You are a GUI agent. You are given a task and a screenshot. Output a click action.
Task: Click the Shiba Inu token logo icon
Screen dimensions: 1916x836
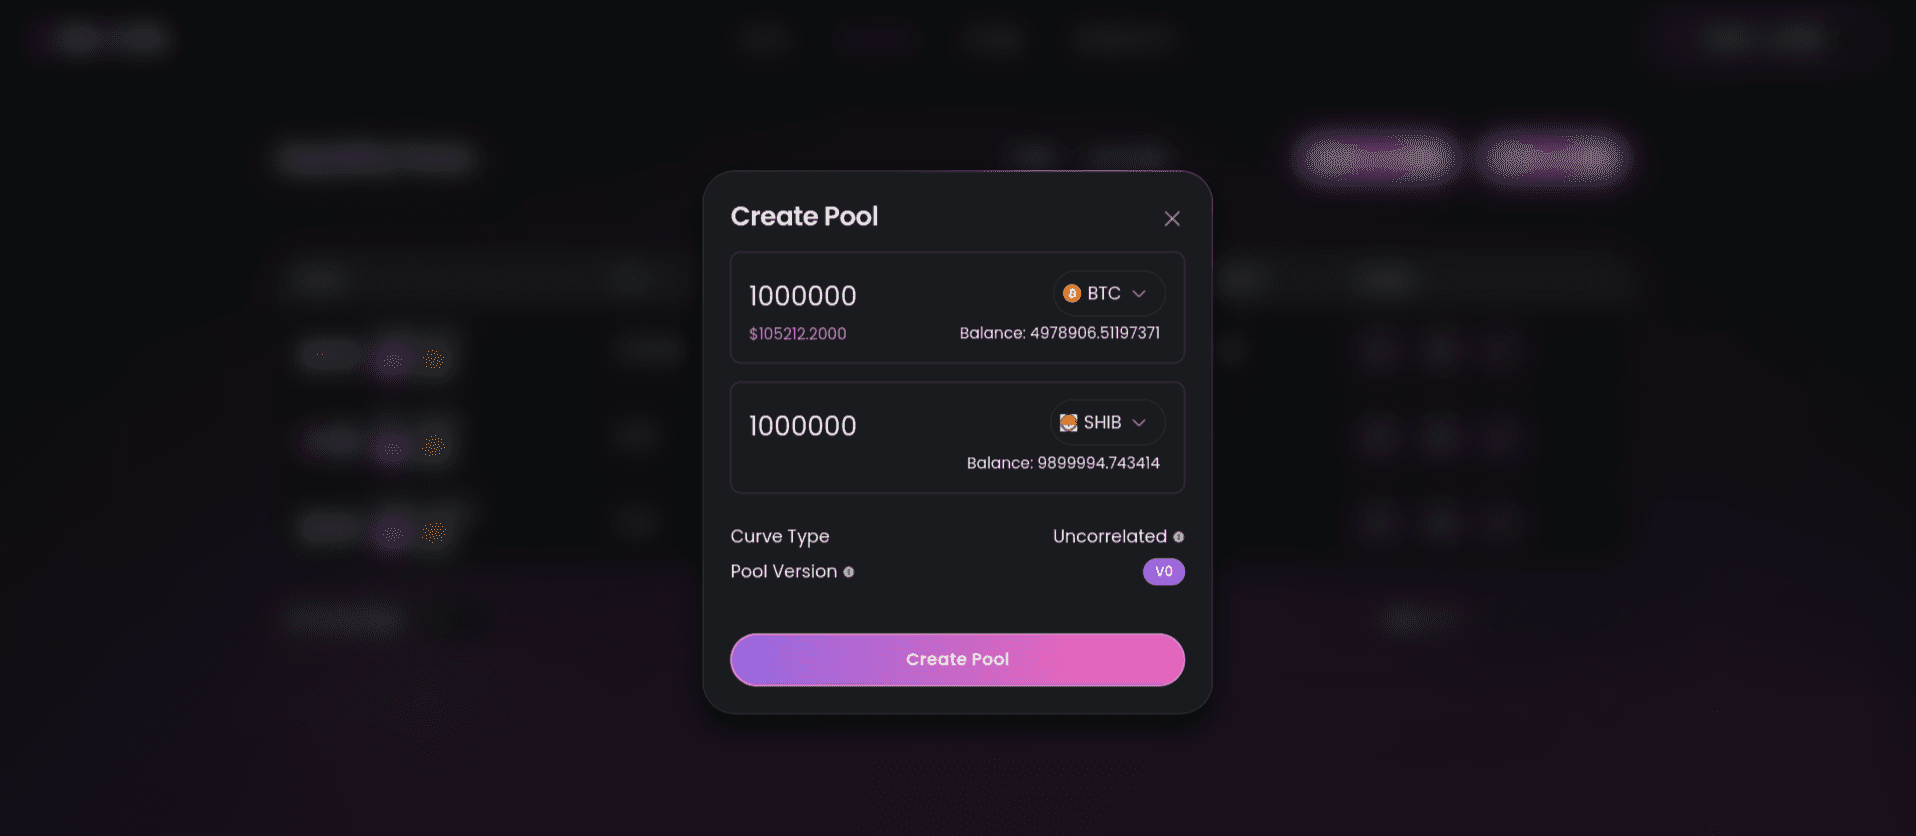(x=1068, y=423)
